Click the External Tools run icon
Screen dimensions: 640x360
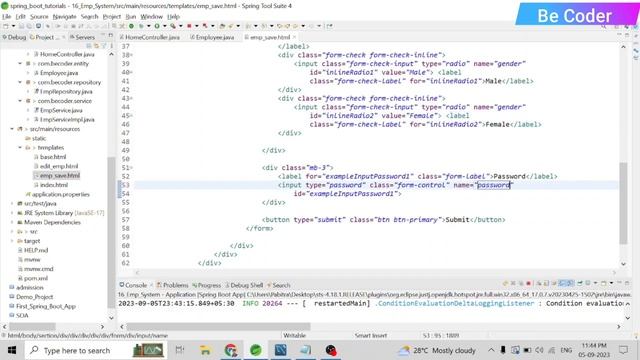[173, 26]
